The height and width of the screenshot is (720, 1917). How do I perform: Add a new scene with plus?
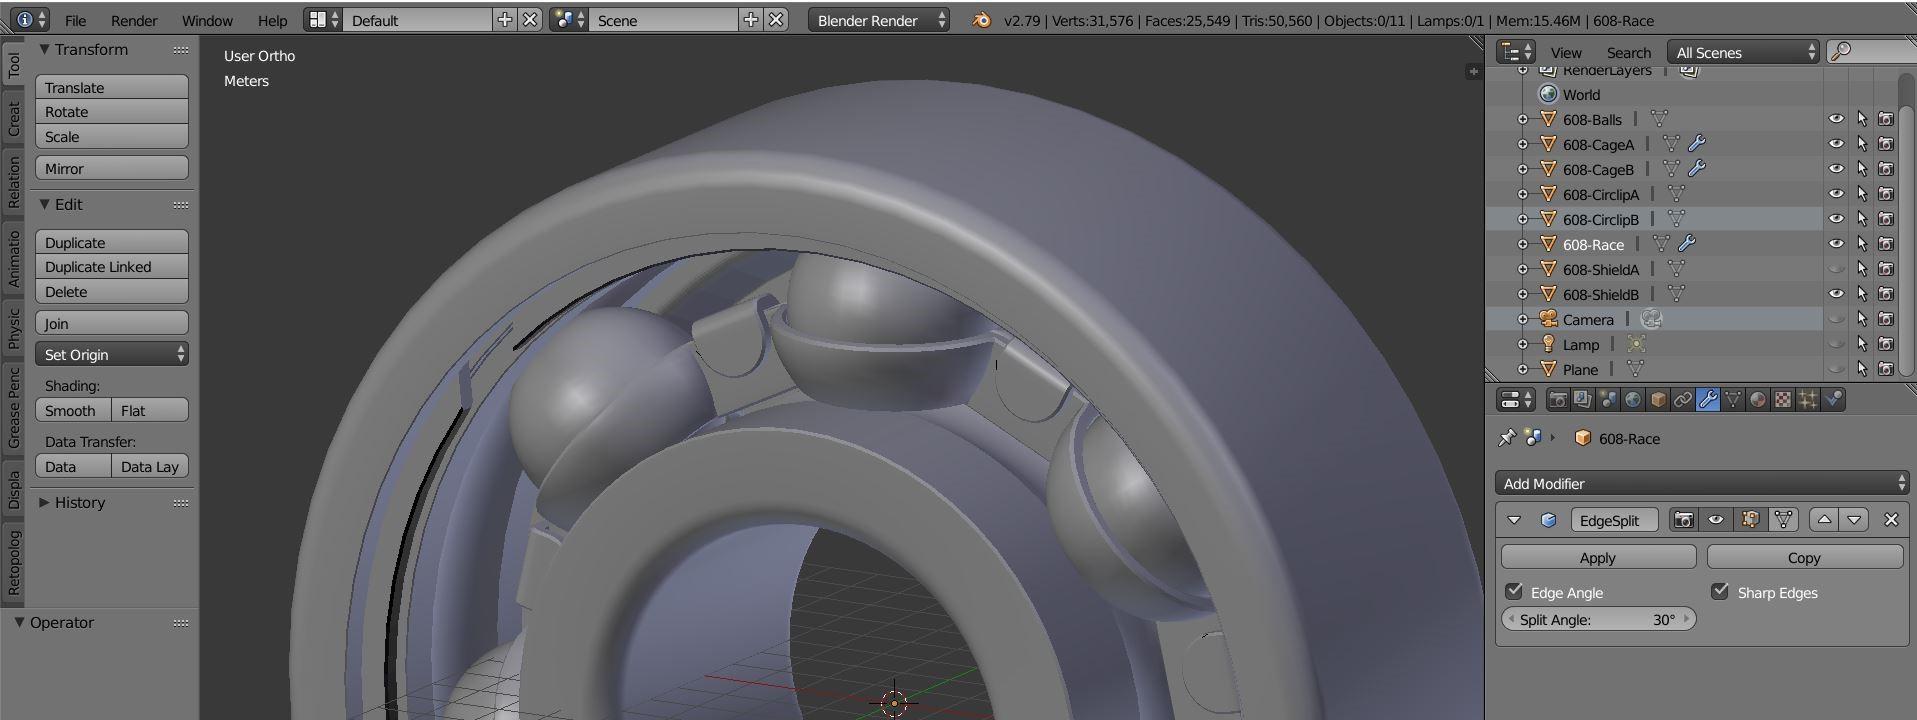tap(751, 20)
